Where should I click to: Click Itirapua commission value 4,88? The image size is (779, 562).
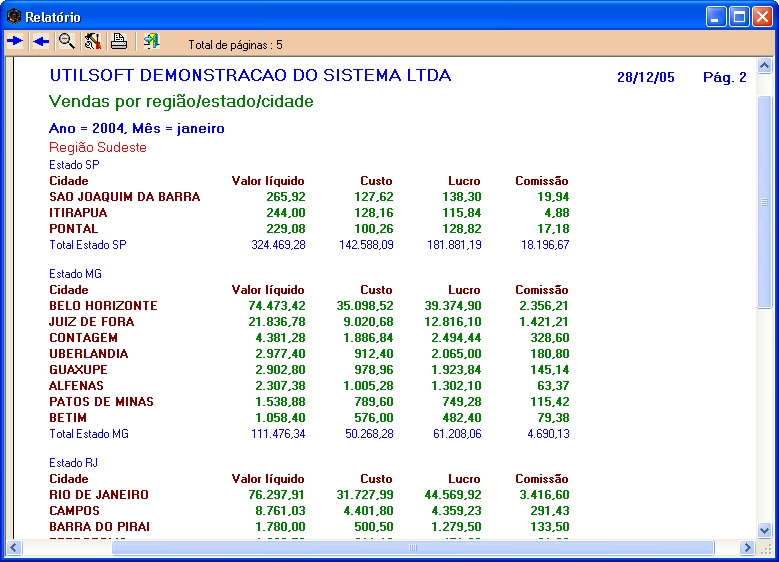coord(557,213)
